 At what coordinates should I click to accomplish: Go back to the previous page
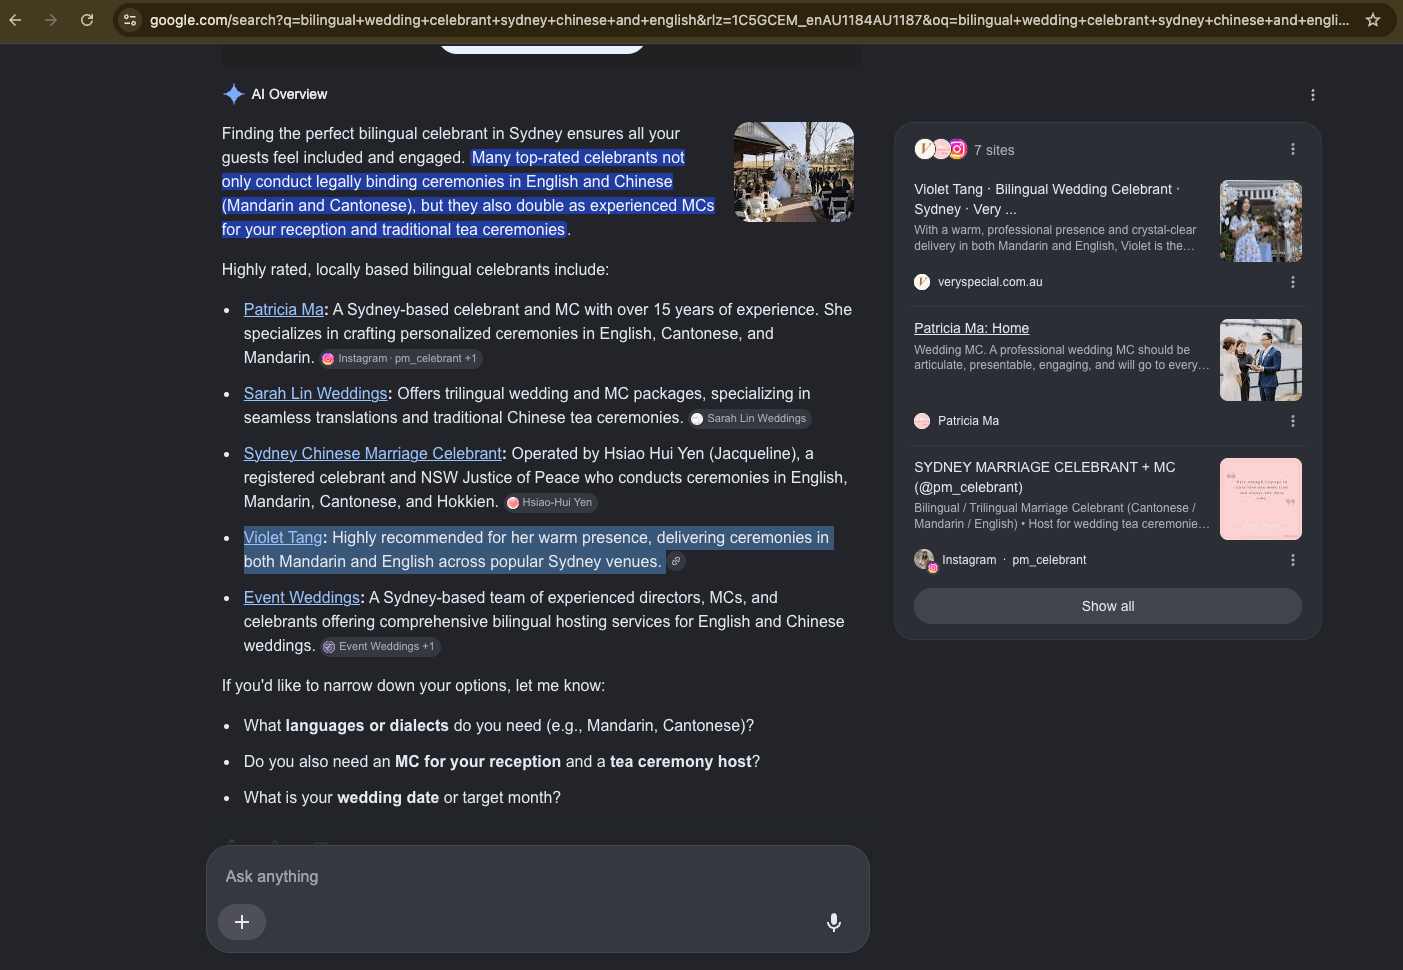point(15,20)
